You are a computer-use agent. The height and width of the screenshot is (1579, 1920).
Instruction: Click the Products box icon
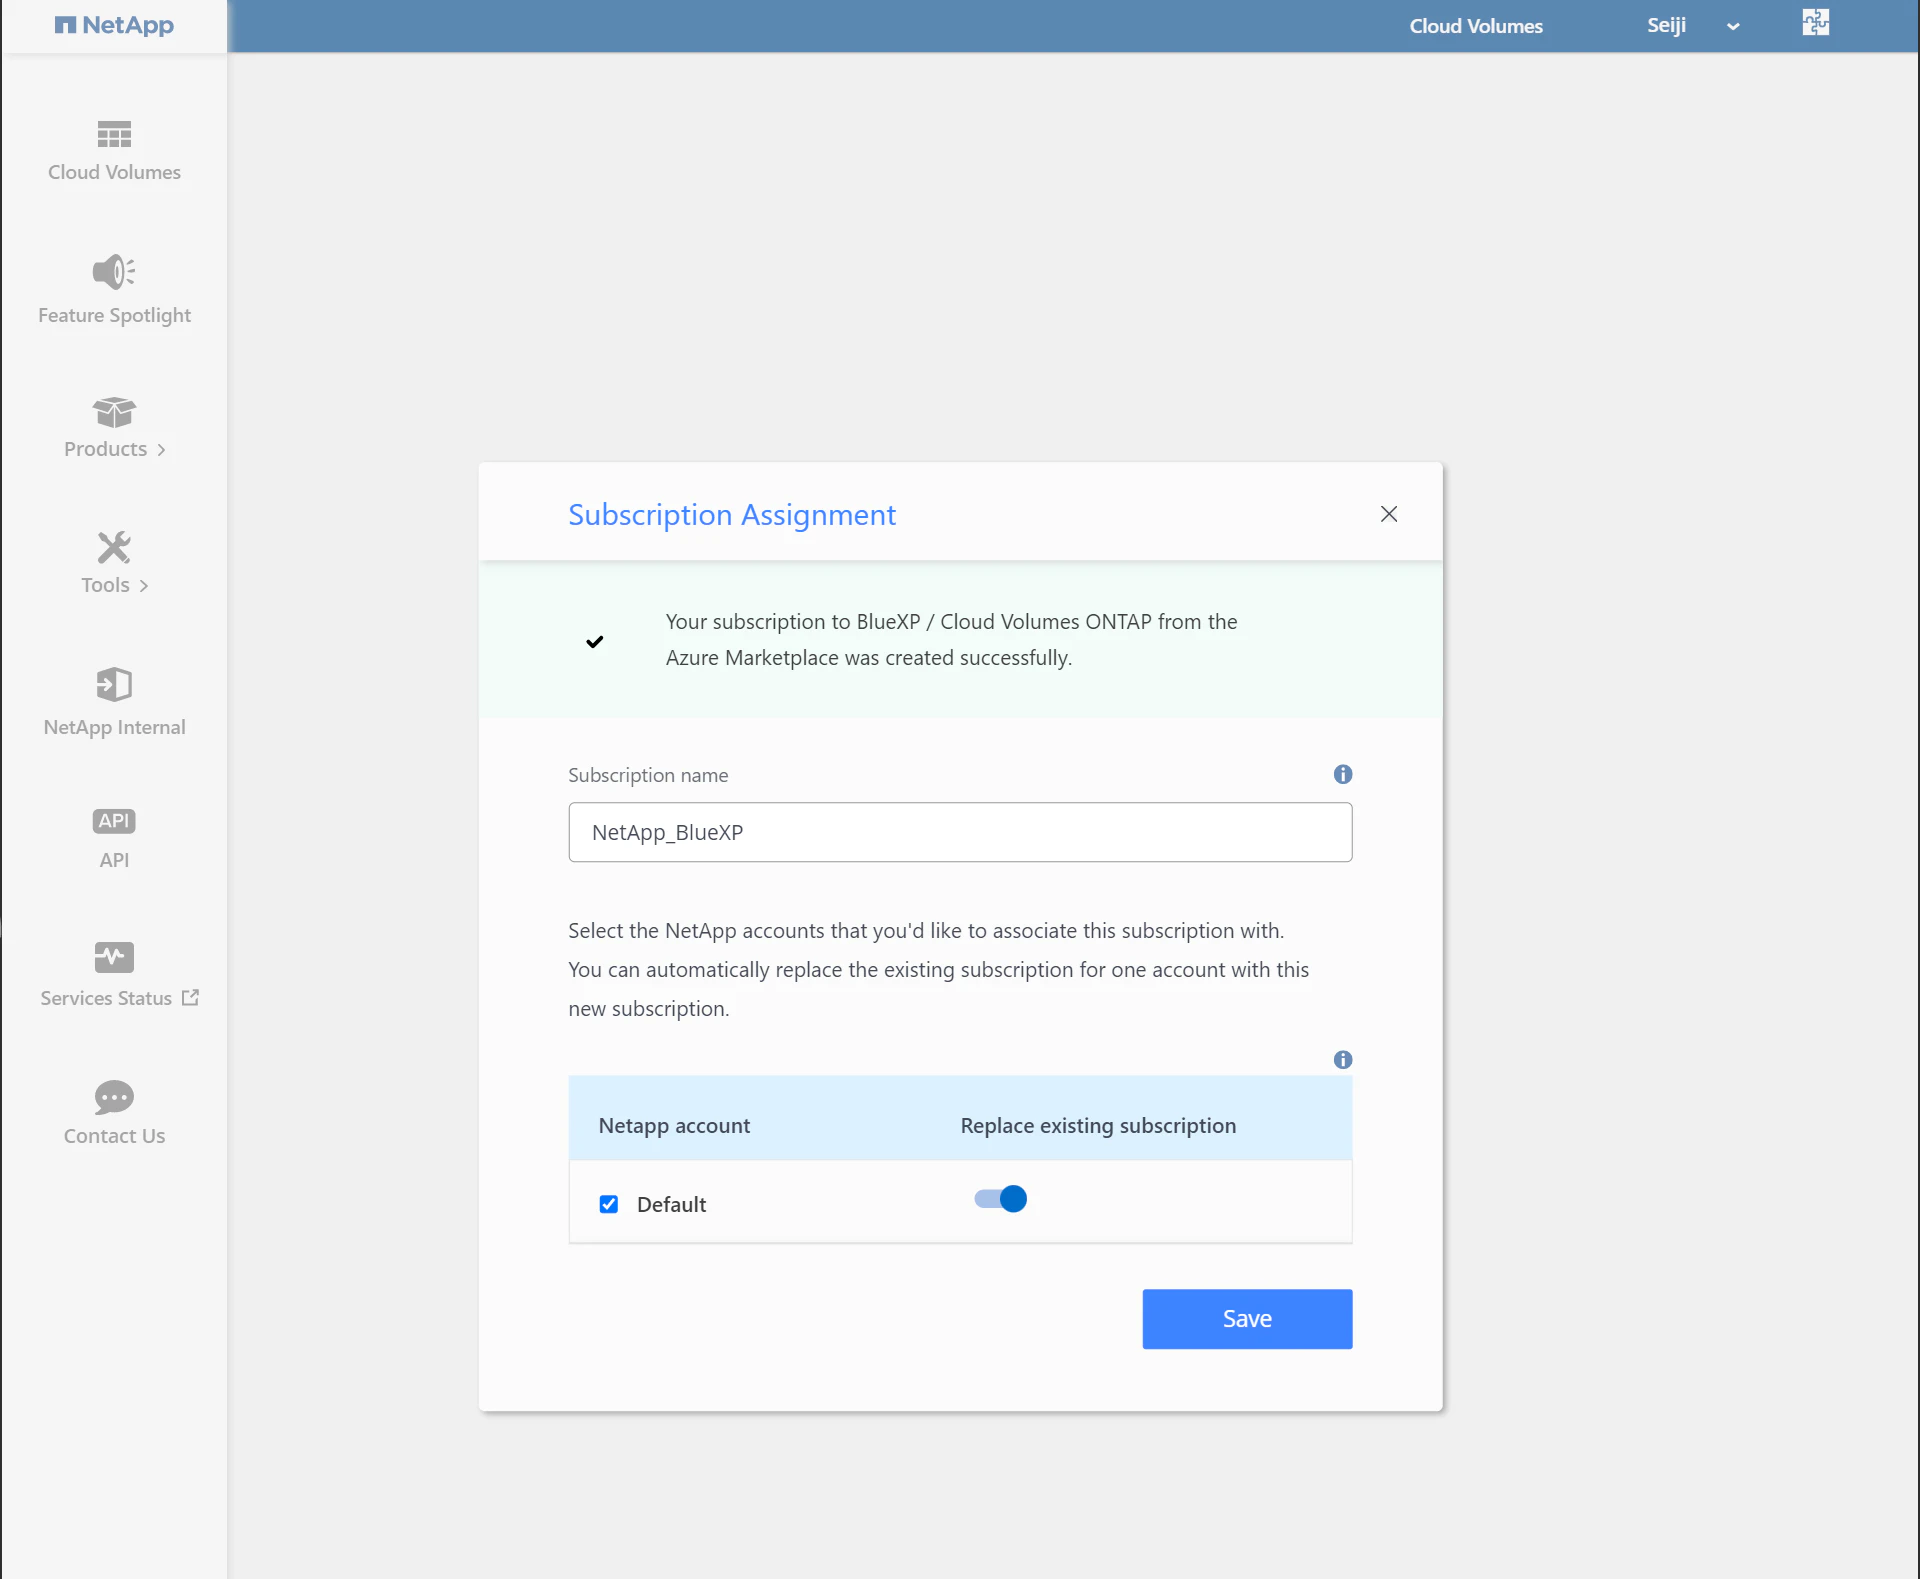(114, 411)
